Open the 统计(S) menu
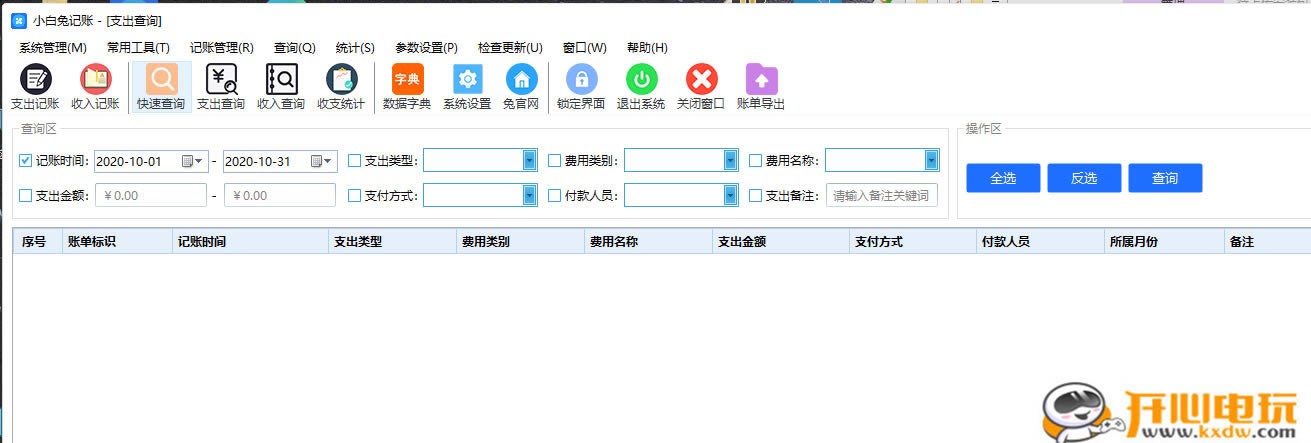Viewport: 1311px width, 443px height. click(x=355, y=48)
